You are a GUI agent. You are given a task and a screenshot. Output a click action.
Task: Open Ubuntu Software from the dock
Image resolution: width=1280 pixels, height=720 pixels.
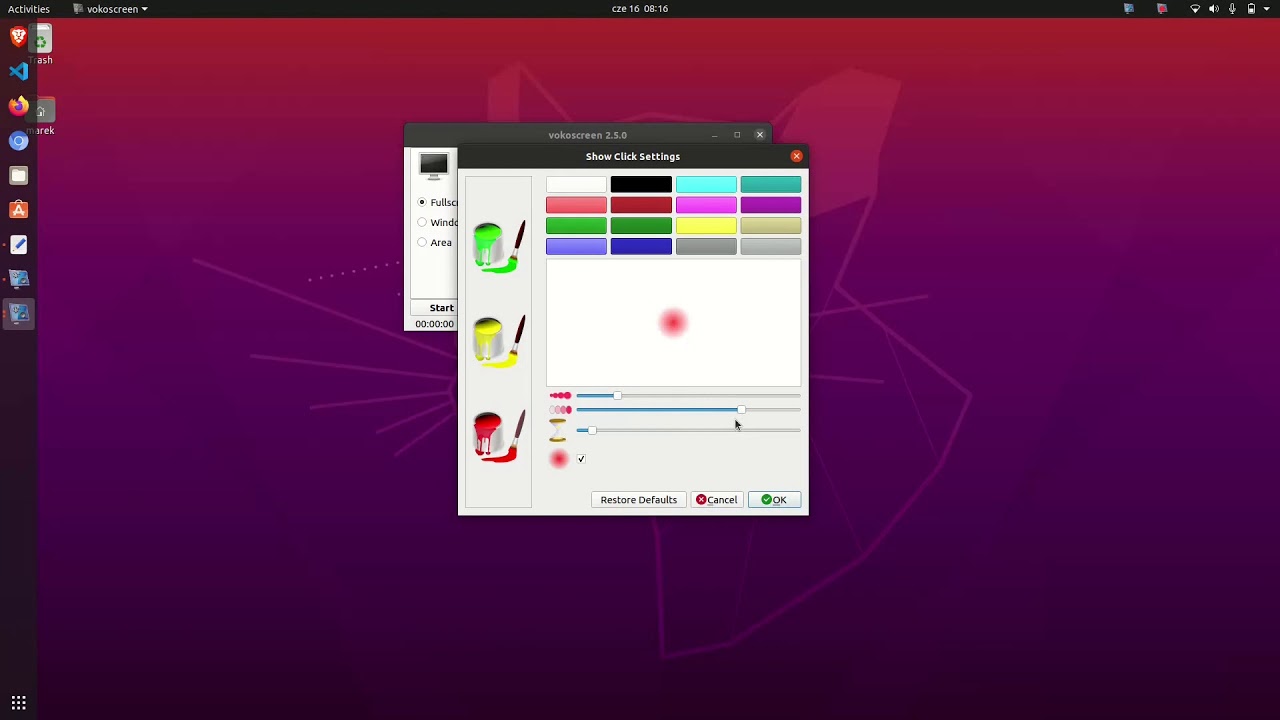coord(18,210)
